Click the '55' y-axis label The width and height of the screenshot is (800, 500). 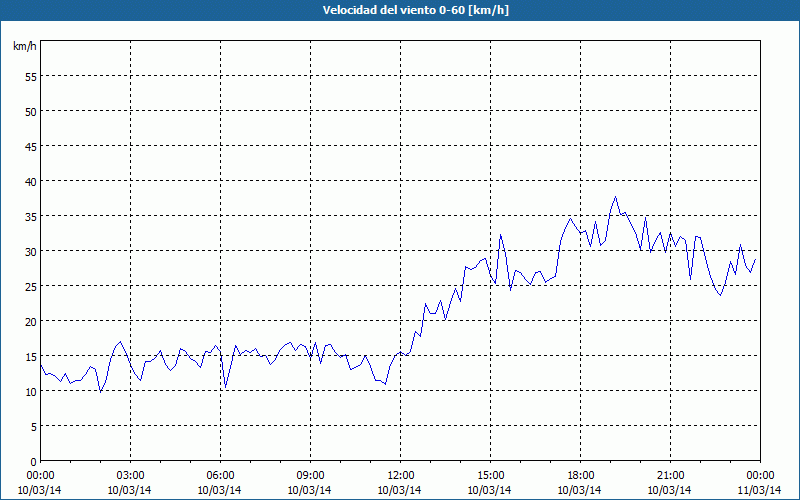pyautogui.click(x=31, y=76)
